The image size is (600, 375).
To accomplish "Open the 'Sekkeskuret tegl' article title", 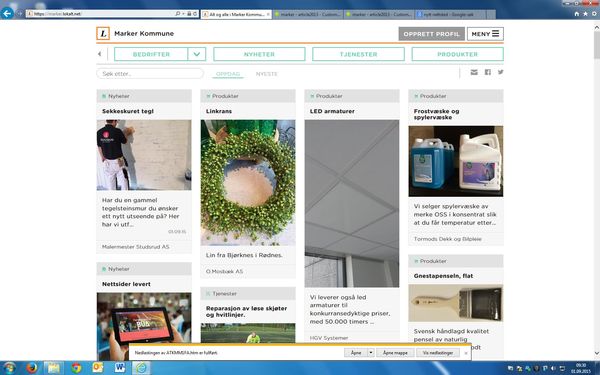I will point(128,111).
